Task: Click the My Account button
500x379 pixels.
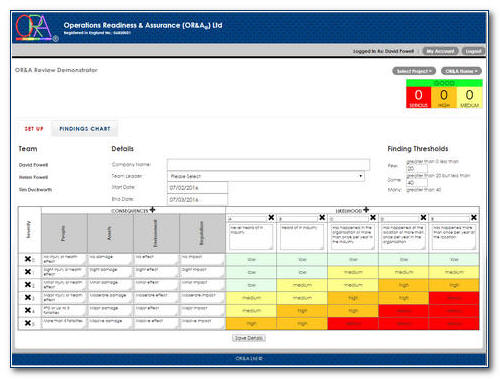Action: coord(440,51)
